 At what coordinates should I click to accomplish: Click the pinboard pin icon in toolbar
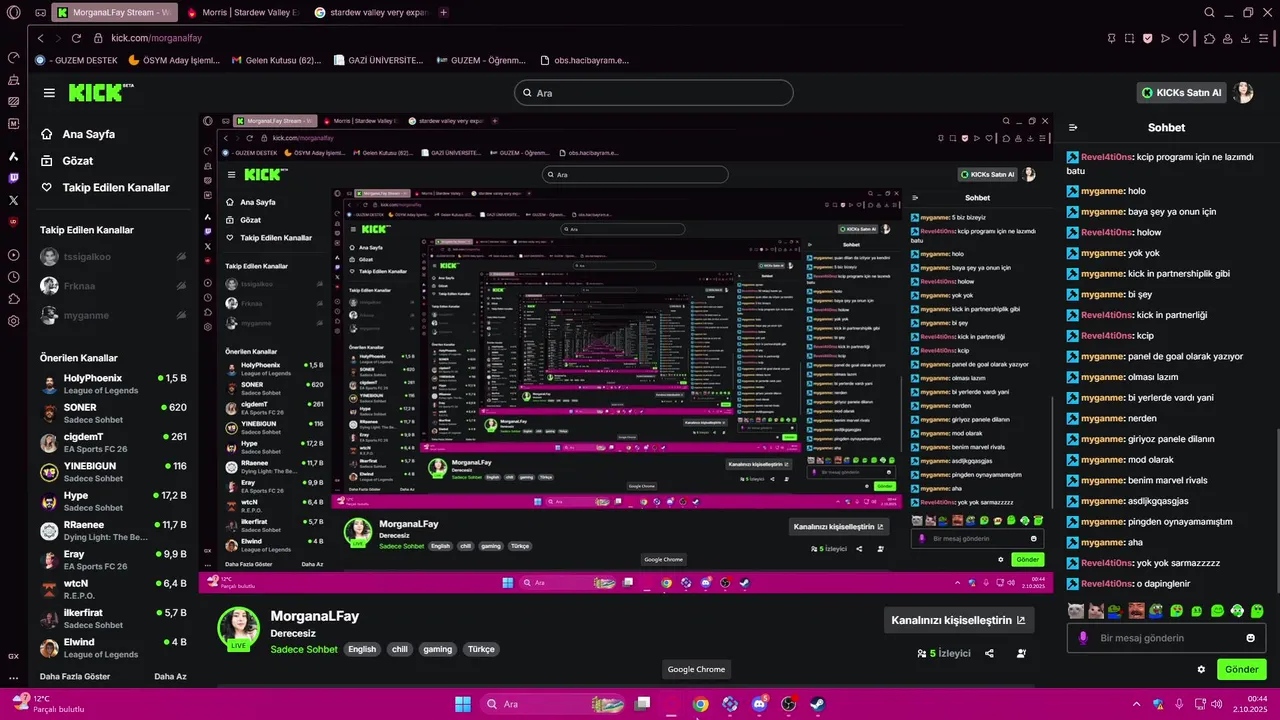[x=1111, y=38]
